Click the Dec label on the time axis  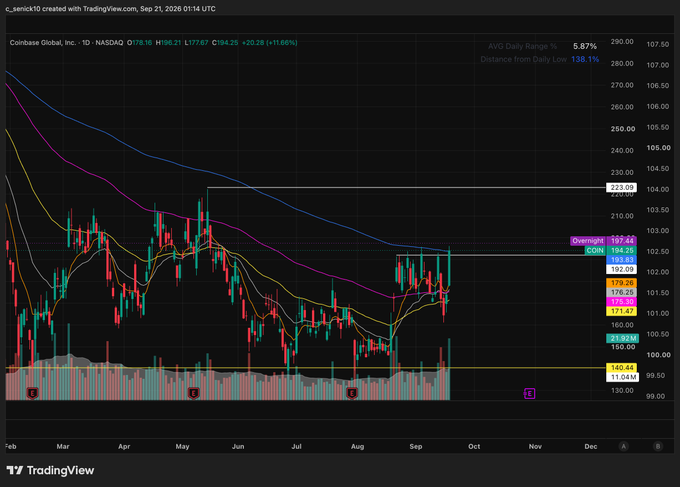coord(591,446)
